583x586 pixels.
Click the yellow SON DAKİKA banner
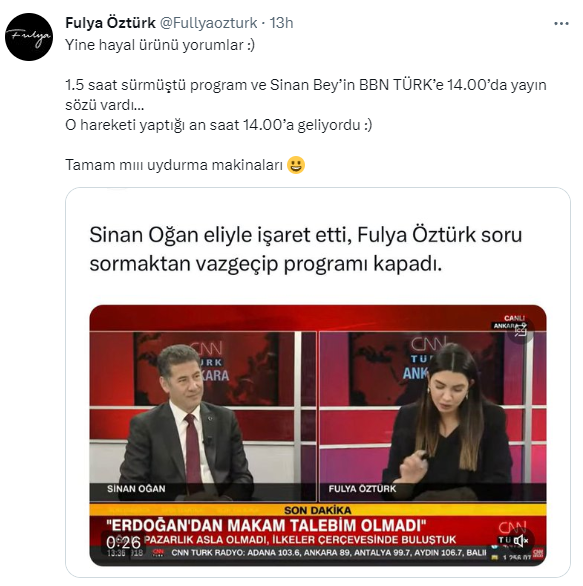click(318, 510)
